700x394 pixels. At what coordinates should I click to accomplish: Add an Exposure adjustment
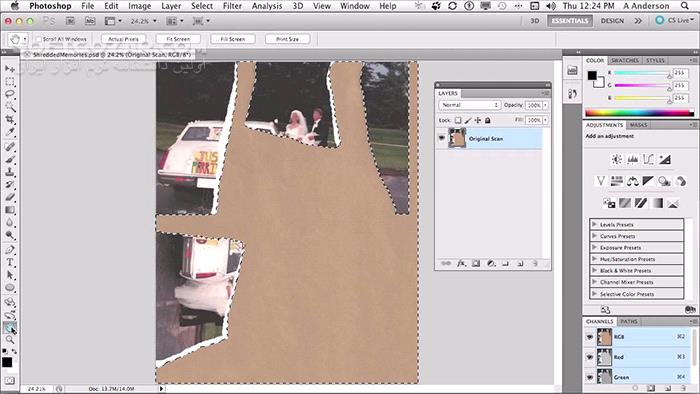point(665,159)
